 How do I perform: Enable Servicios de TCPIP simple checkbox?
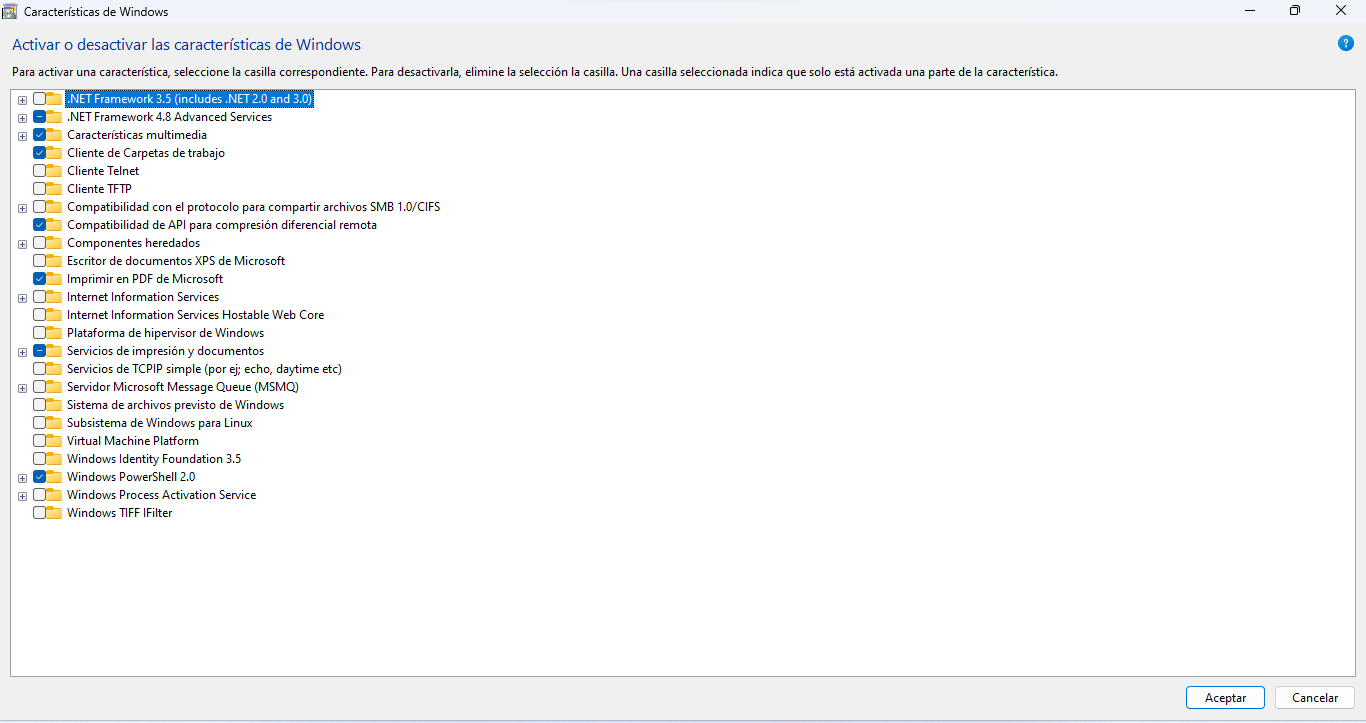click(x=39, y=369)
